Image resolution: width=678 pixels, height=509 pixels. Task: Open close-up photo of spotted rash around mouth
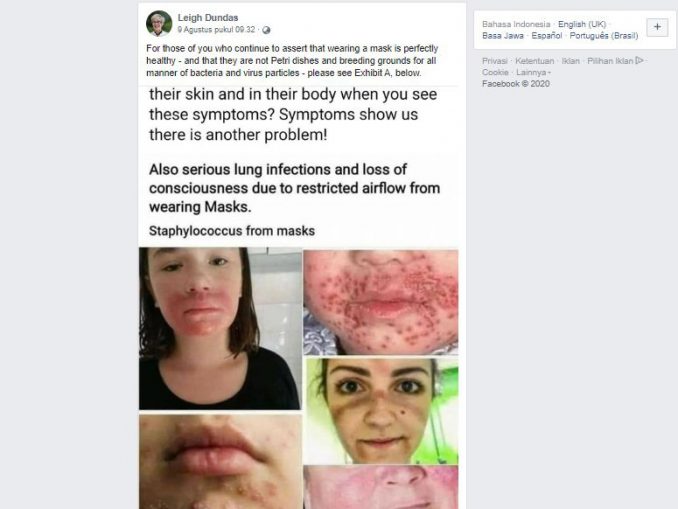pyautogui.click(x=381, y=302)
